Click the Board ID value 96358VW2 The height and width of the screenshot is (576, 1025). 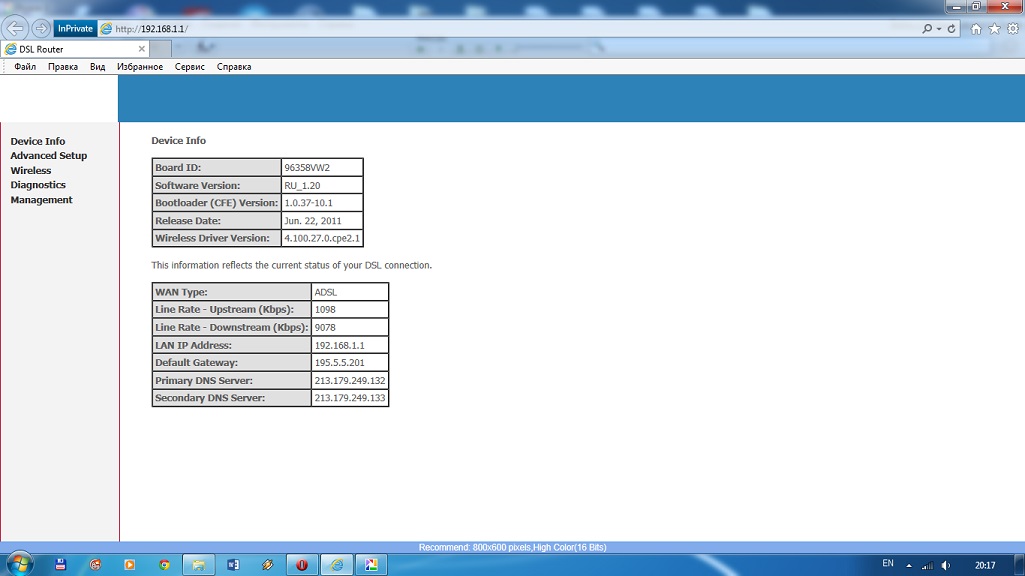pos(307,167)
